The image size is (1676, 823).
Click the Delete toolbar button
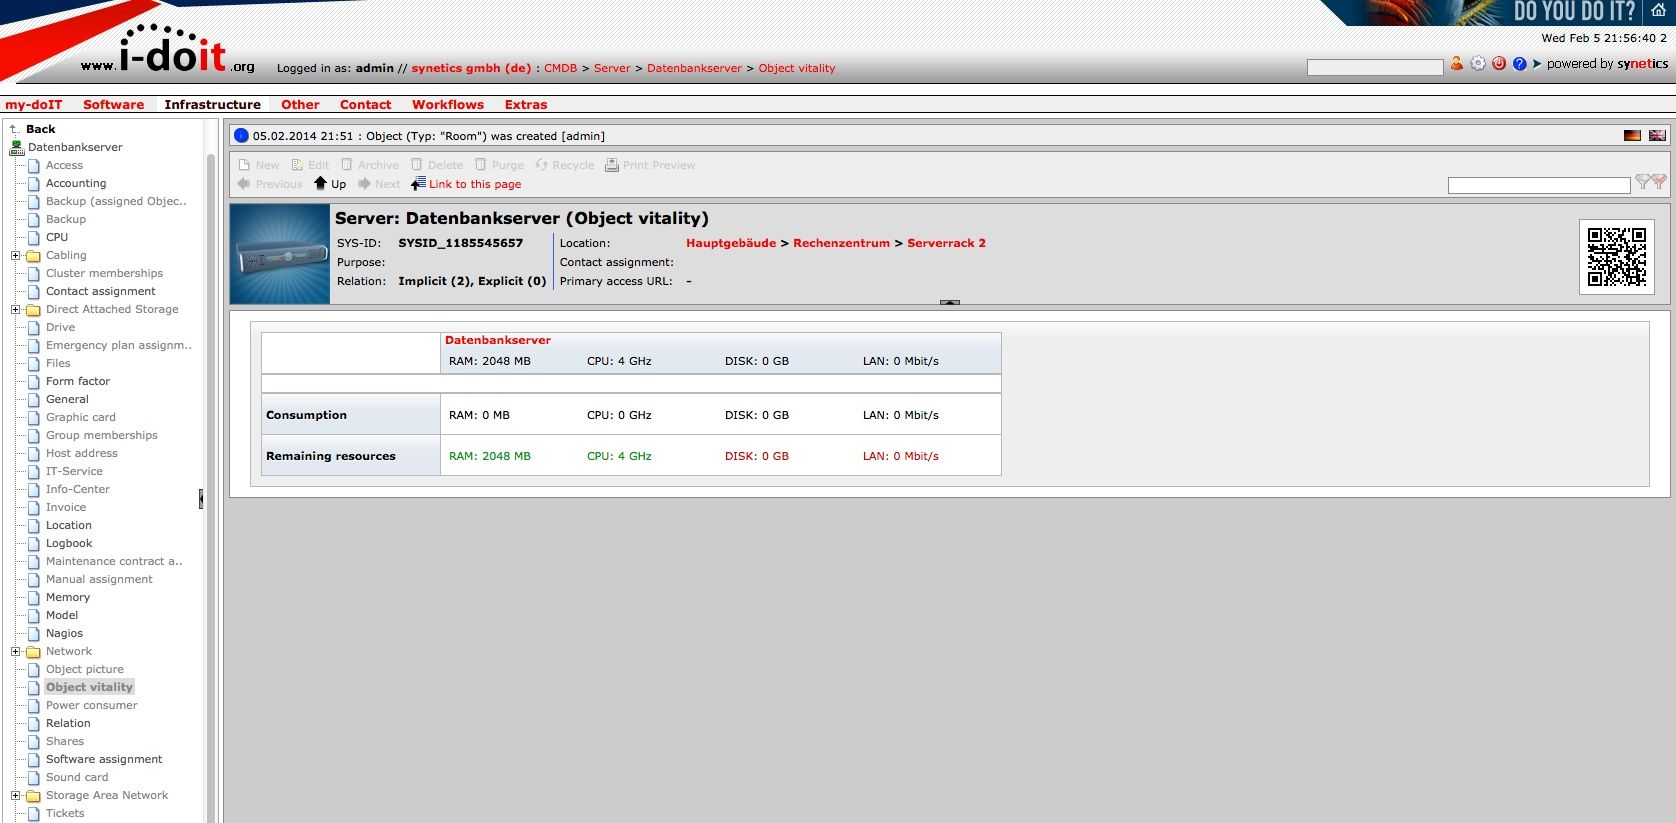click(x=437, y=165)
